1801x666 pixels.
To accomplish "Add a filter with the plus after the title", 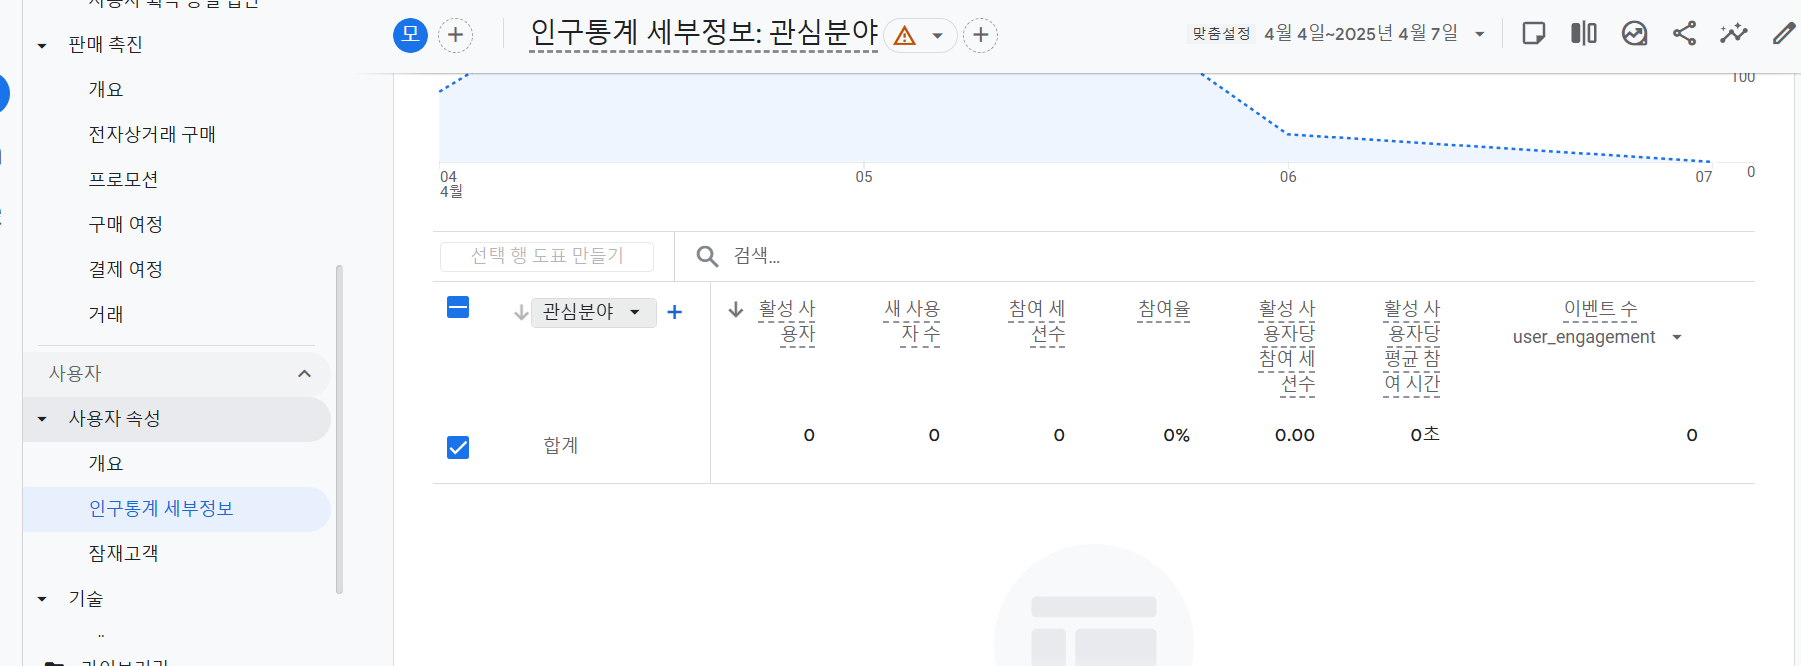I will (x=981, y=35).
